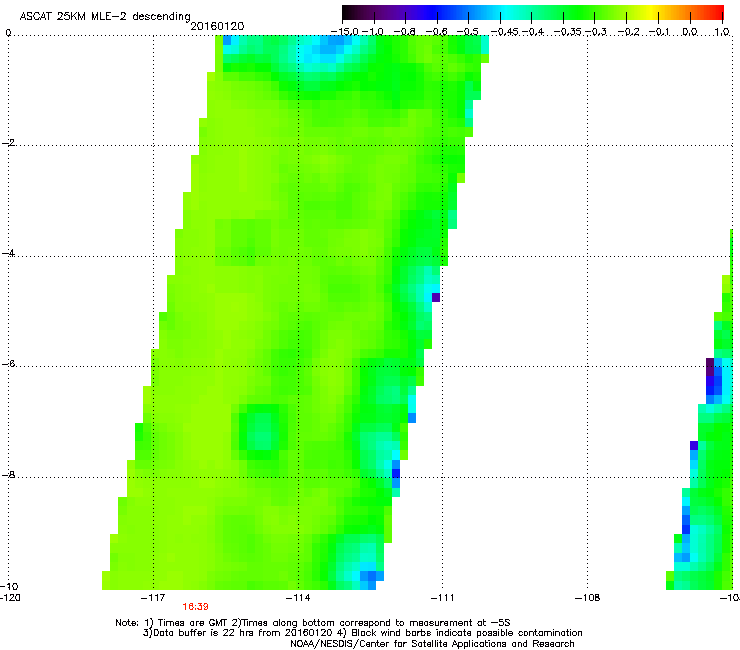This screenshot has width=740, height=650.
Task: Click the '-108' longitude axis label
Action: pyautogui.click(x=588, y=598)
